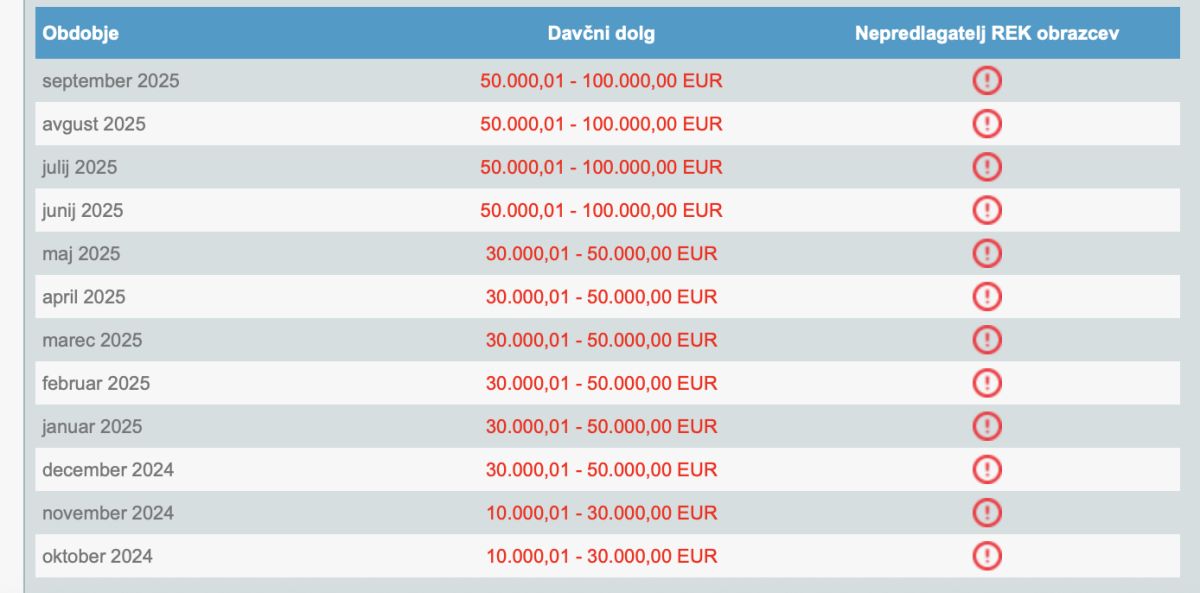The width and height of the screenshot is (1200, 593).
Task: Click warning icon for december 2024
Action: (x=987, y=470)
